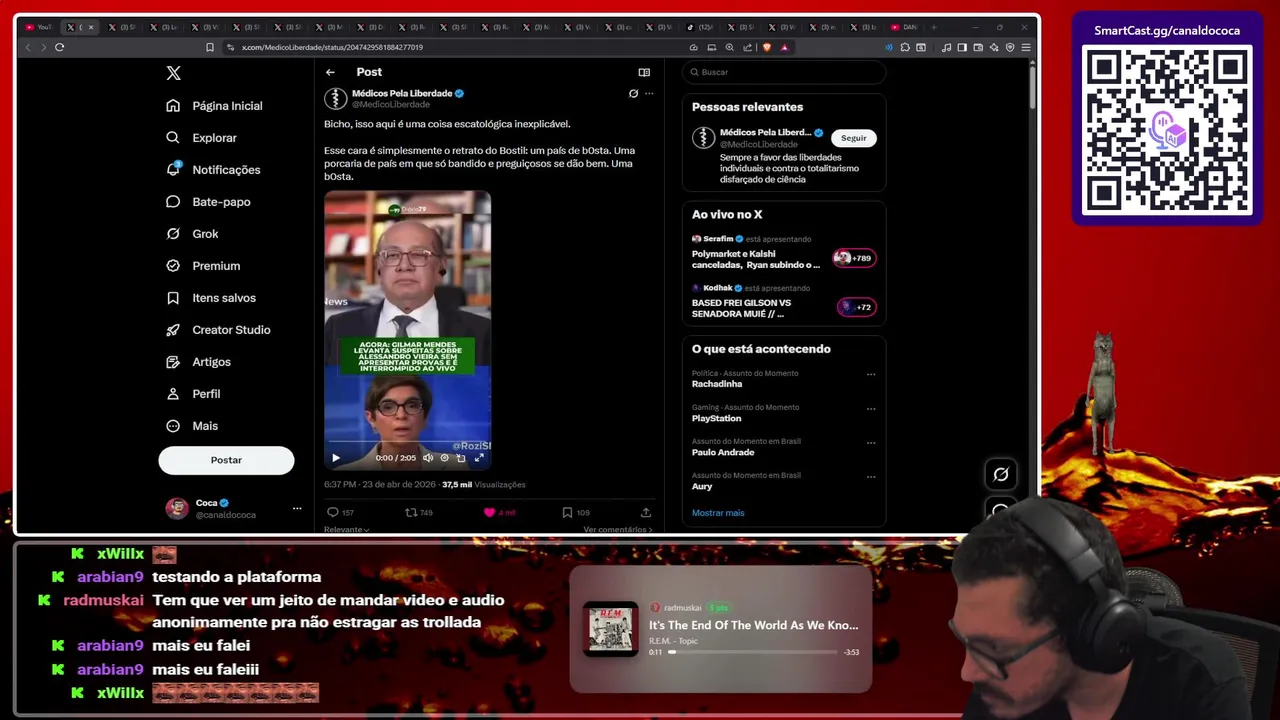Open the Explorar section
The height and width of the screenshot is (720, 1280).
[x=201, y=138]
